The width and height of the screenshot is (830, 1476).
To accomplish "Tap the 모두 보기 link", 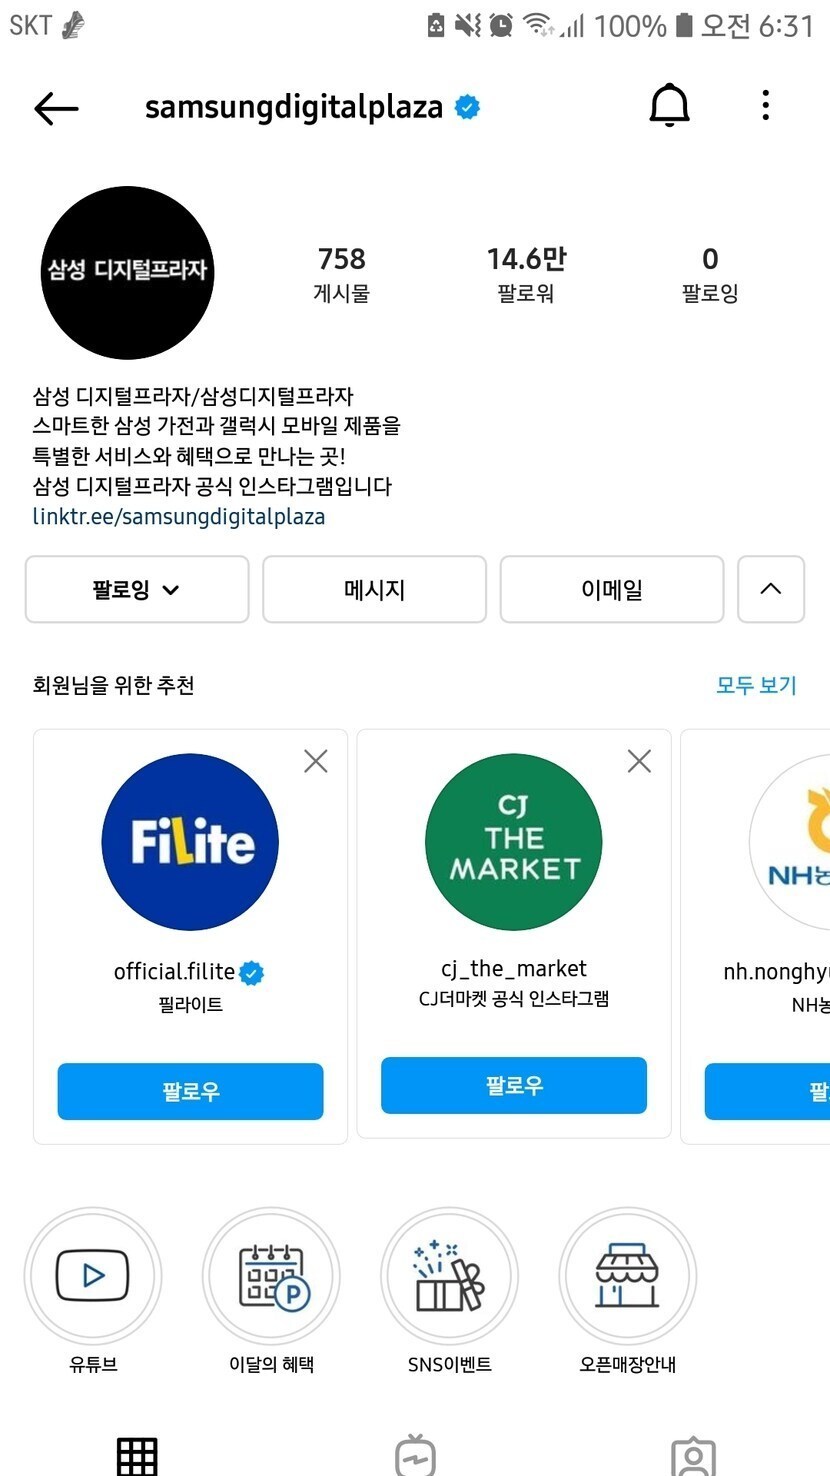I will (x=756, y=685).
